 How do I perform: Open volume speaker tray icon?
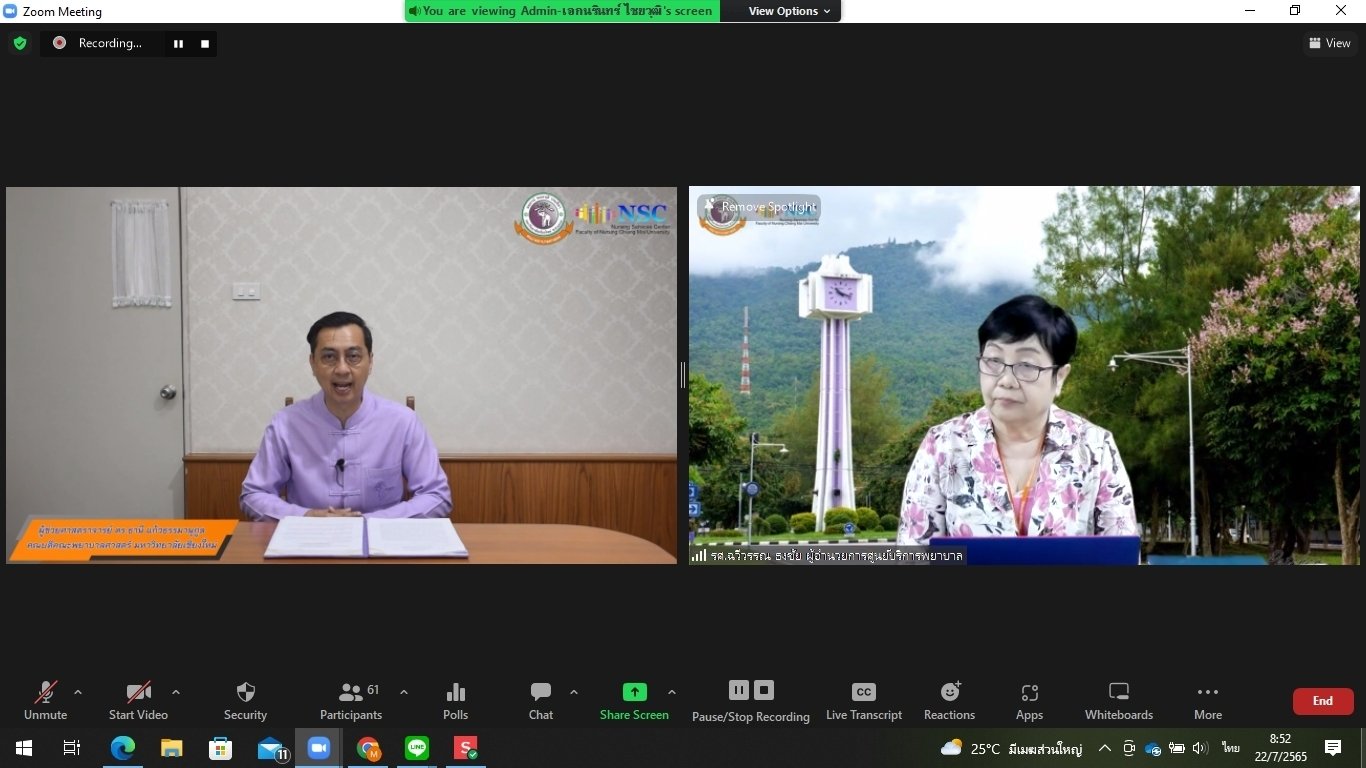coord(1200,748)
